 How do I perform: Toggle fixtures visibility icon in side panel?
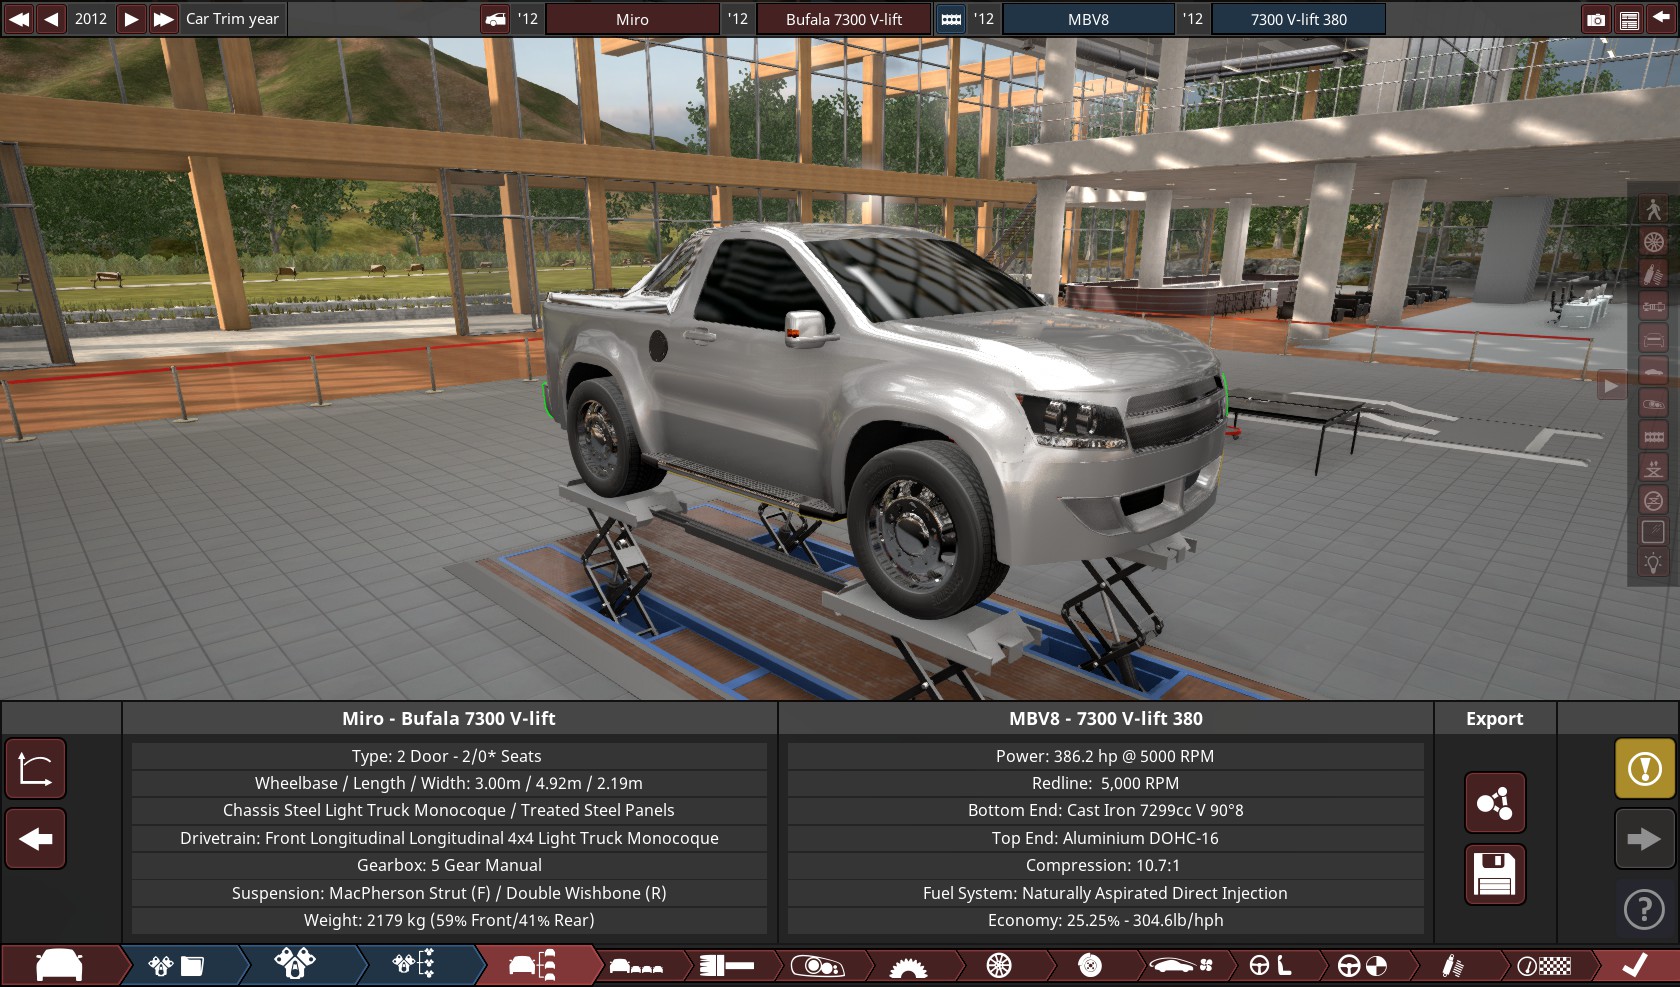(x=1653, y=404)
